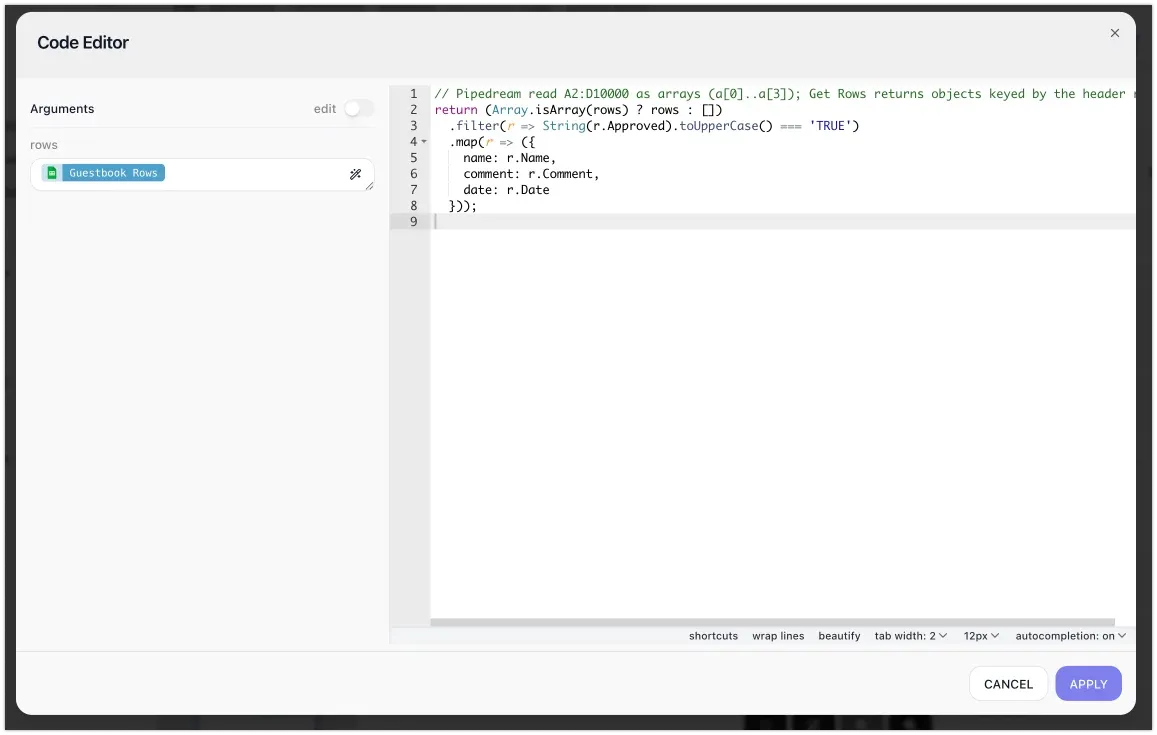
Task: Click the 'TRUE' string on line 3
Action: 830,126
